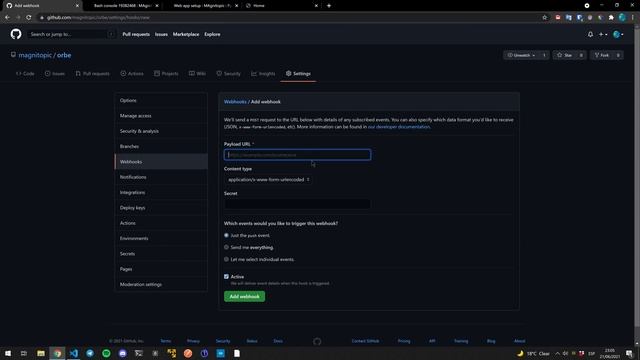Bookmark this page with the star icon
Image resolution: width=640 pixels, height=360 pixels.
point(544,18)
